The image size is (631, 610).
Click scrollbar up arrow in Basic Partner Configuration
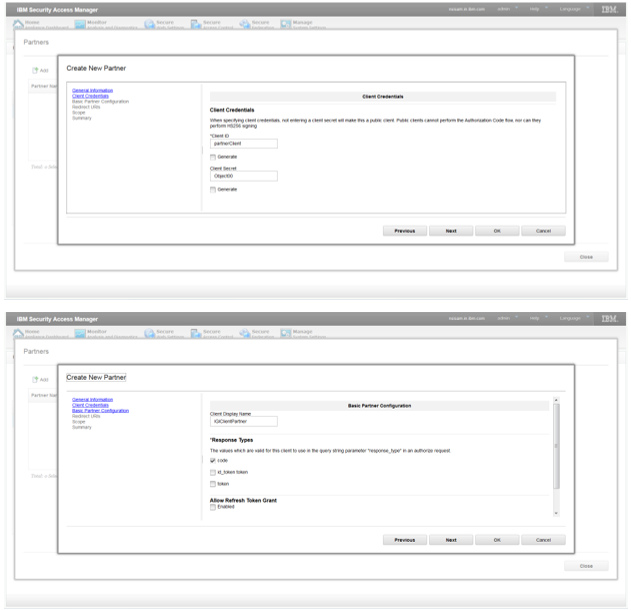pyautogui.click(x=556, y=400)
